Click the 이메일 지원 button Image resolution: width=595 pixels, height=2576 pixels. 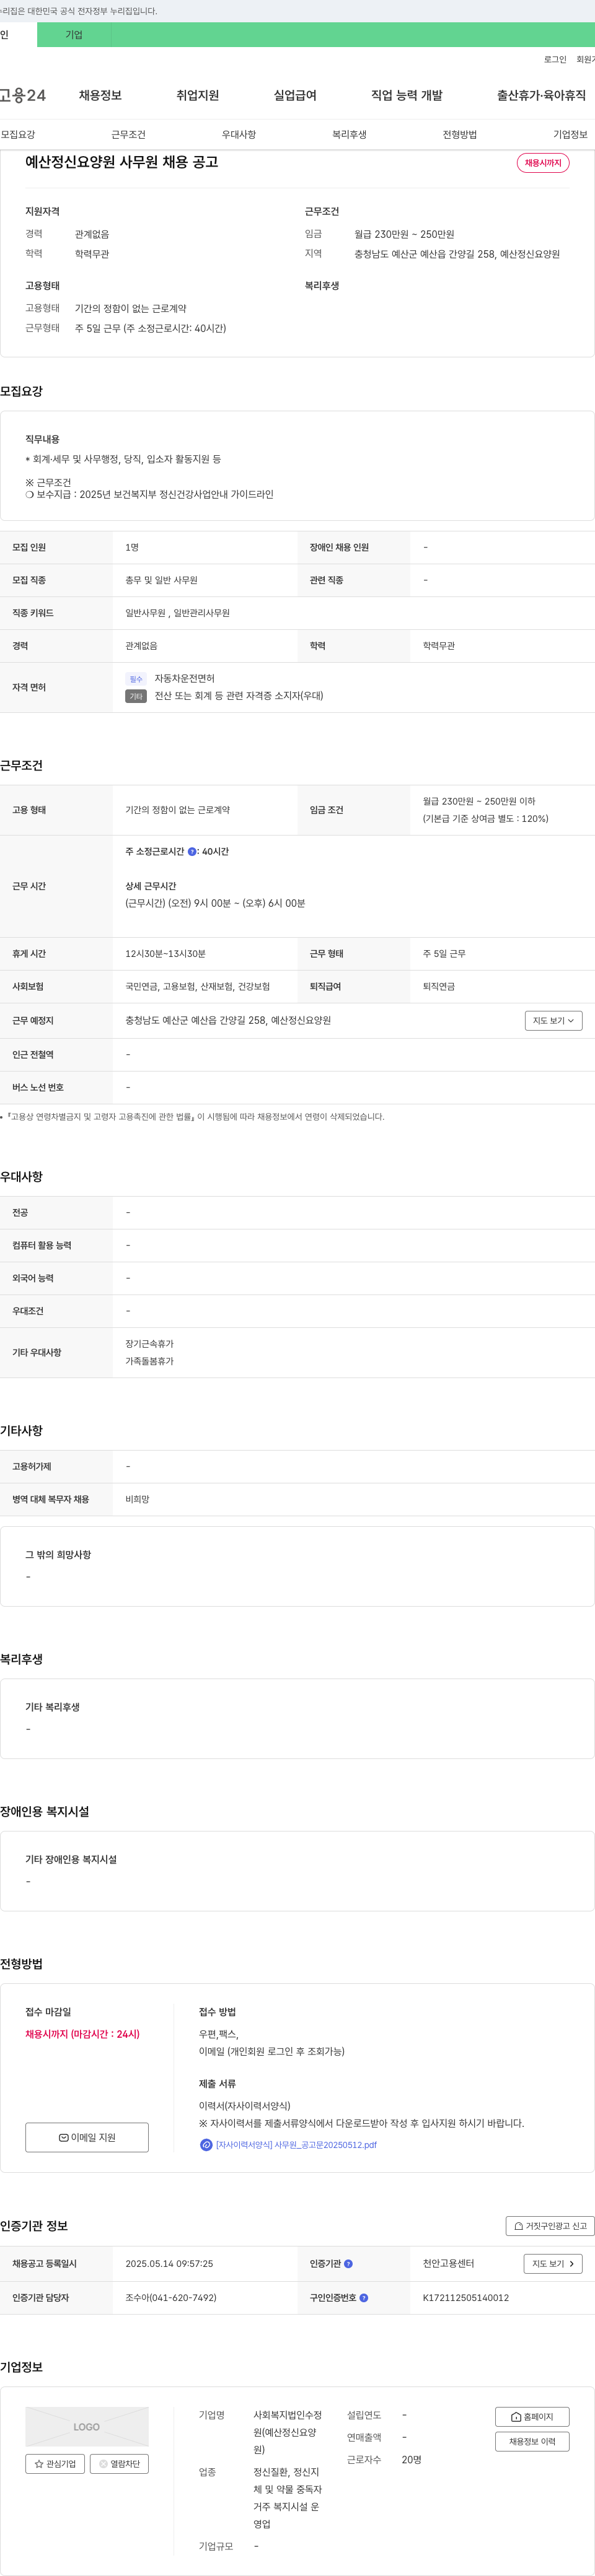(87, 2138)
